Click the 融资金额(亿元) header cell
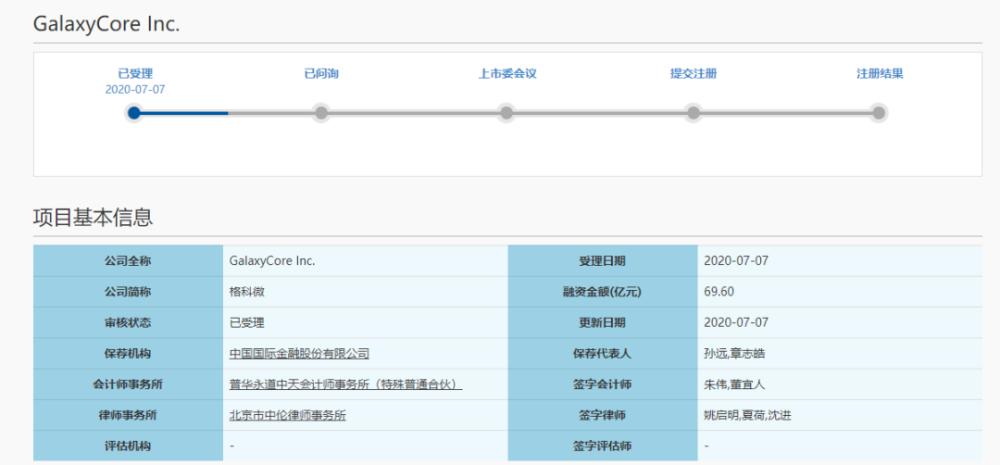Viewport: 1000px width, 465px height. 603,292
